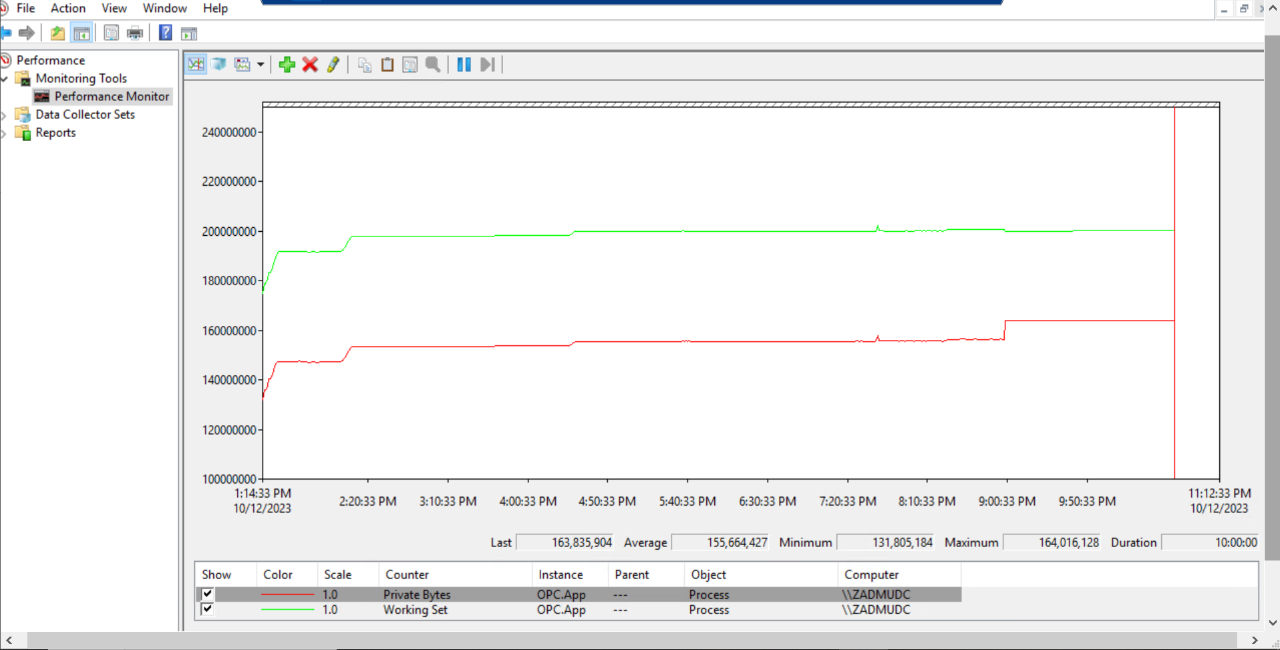Expand the Data Collector Sets node
1280x650 pixels.
click(x=4, y=115)
